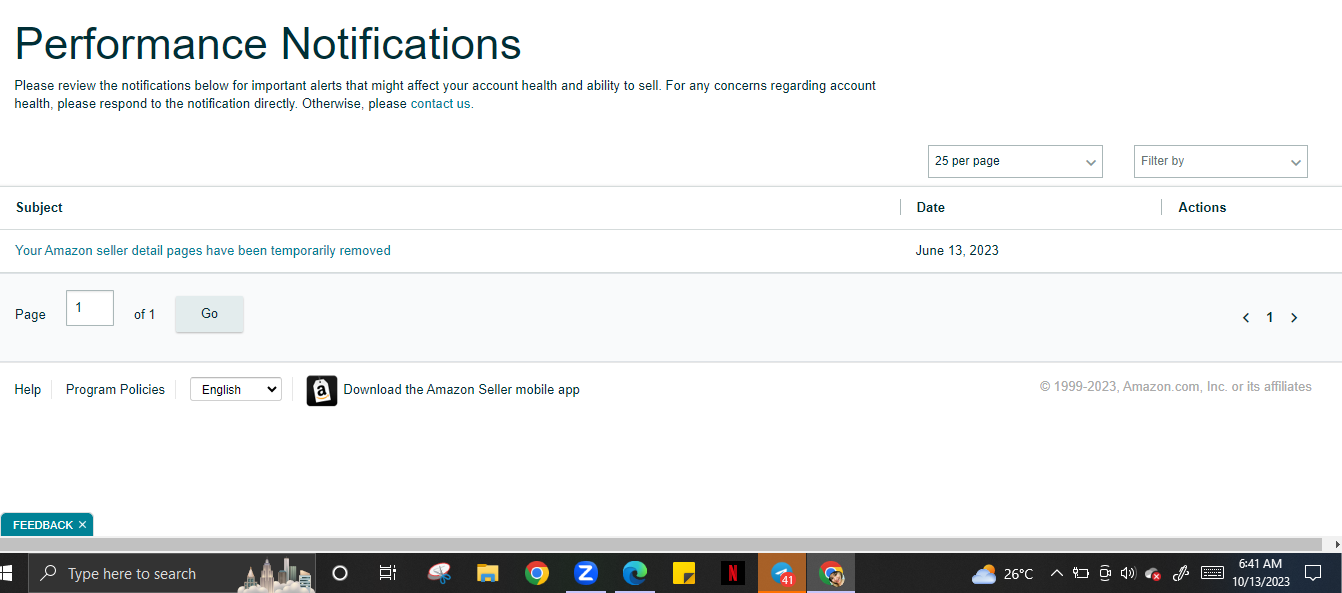The height and width of the screenshot is (593, 1342).
Task: Open Snipping Tool from taskbar
Action: [439, 573]
